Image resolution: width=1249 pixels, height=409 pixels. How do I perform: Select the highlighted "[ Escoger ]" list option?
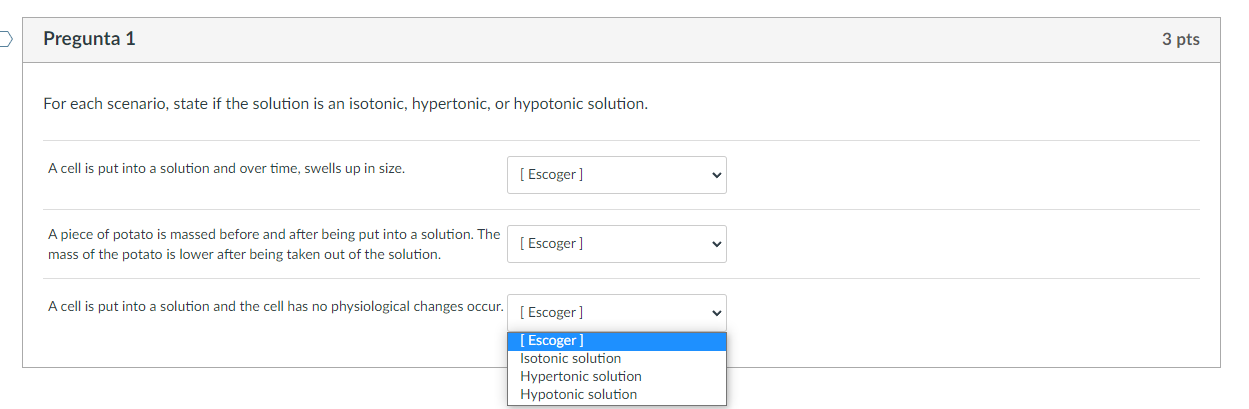553,341
